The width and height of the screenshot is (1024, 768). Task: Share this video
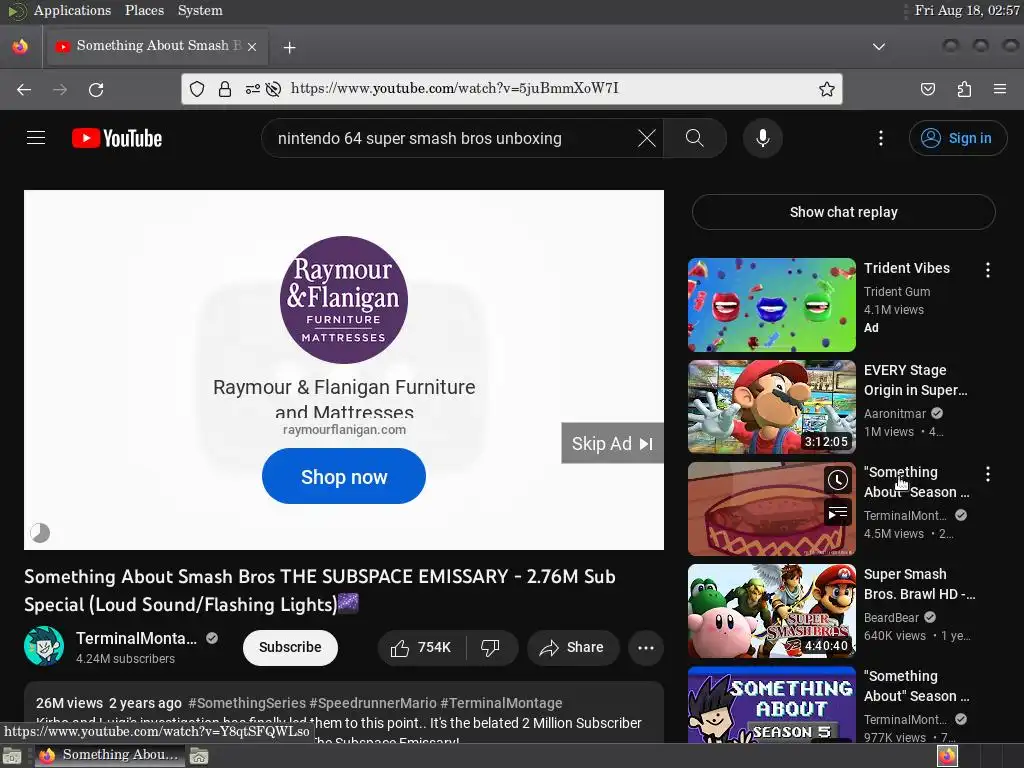pos(571,647)
